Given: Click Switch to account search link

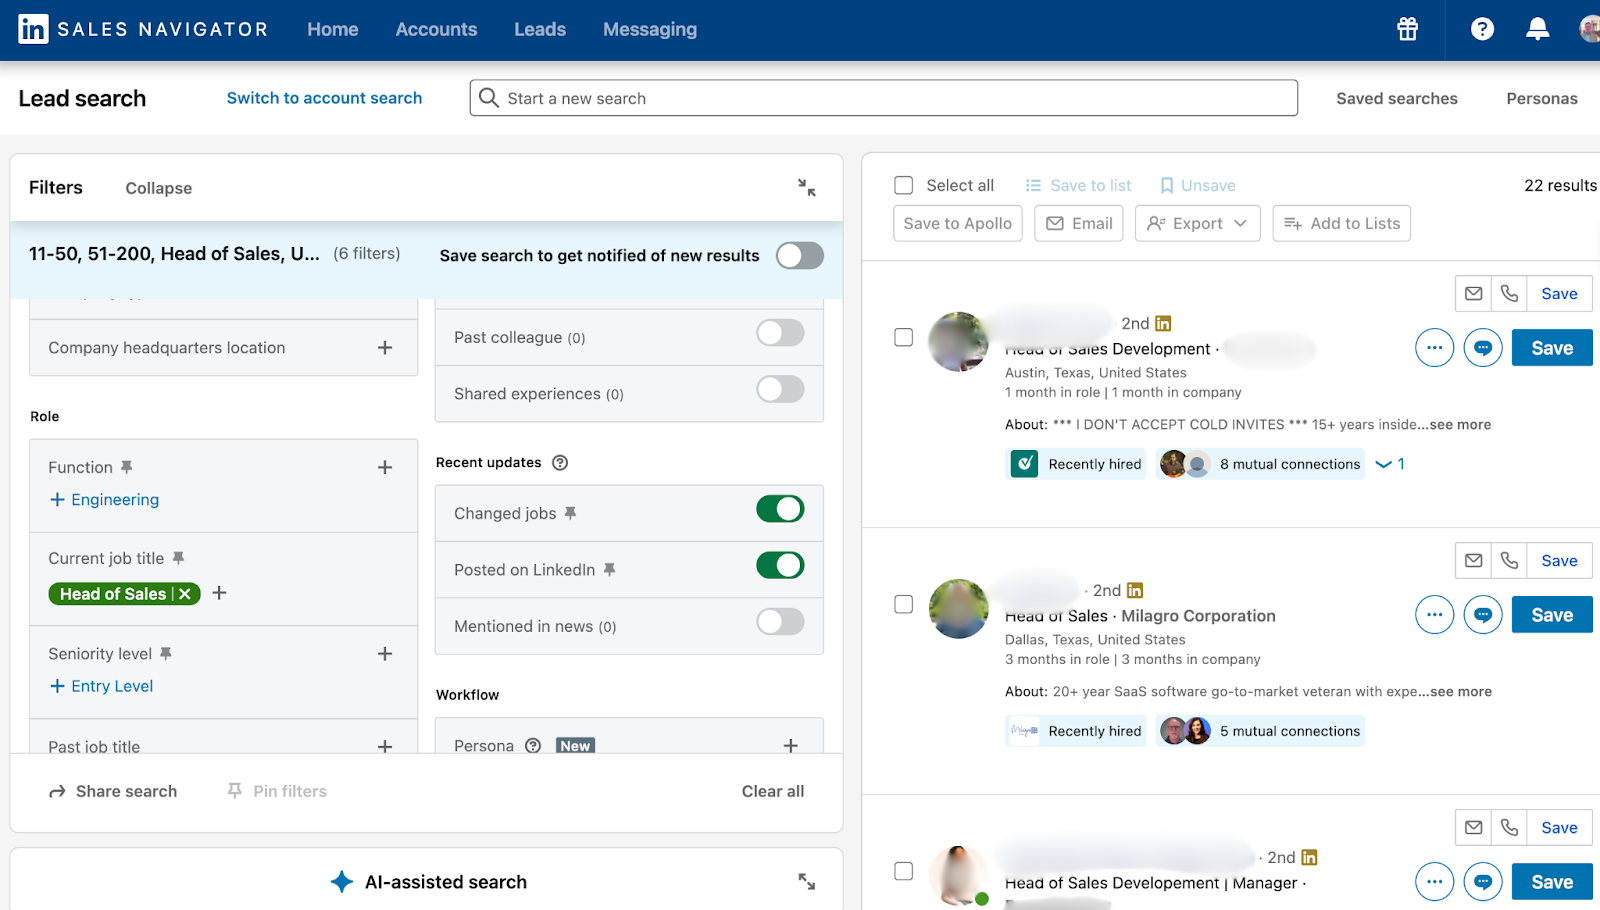Looking at the screenshot, I should (x=324, y=98).
